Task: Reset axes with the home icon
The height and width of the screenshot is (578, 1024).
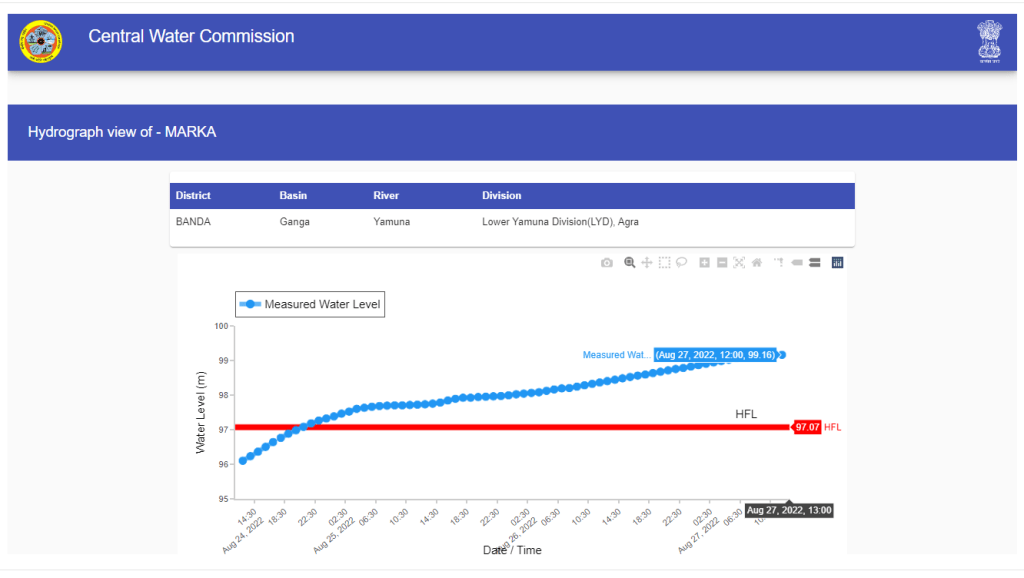Action: pos(757,263)
